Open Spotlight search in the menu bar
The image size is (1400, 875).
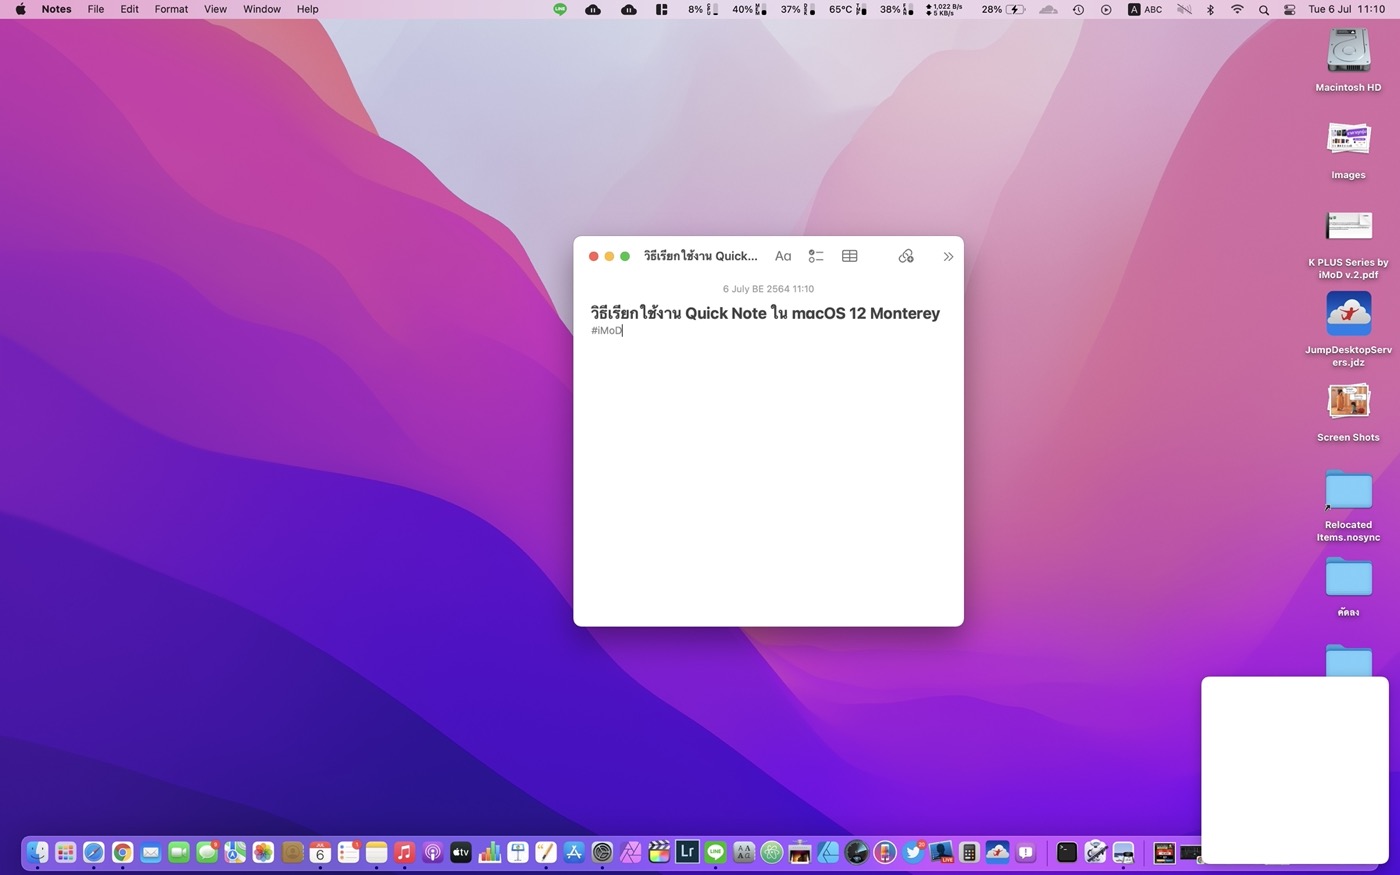1263,9
